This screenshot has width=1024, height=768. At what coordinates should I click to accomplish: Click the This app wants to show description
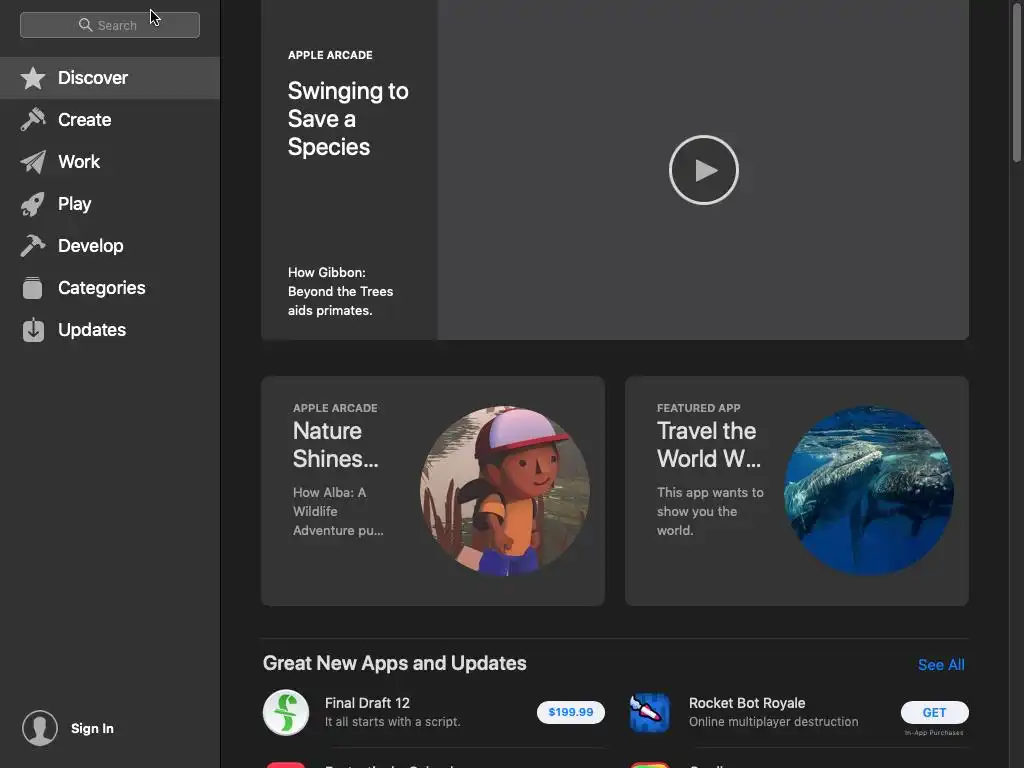pyautogui.click(x=710, y=511)
